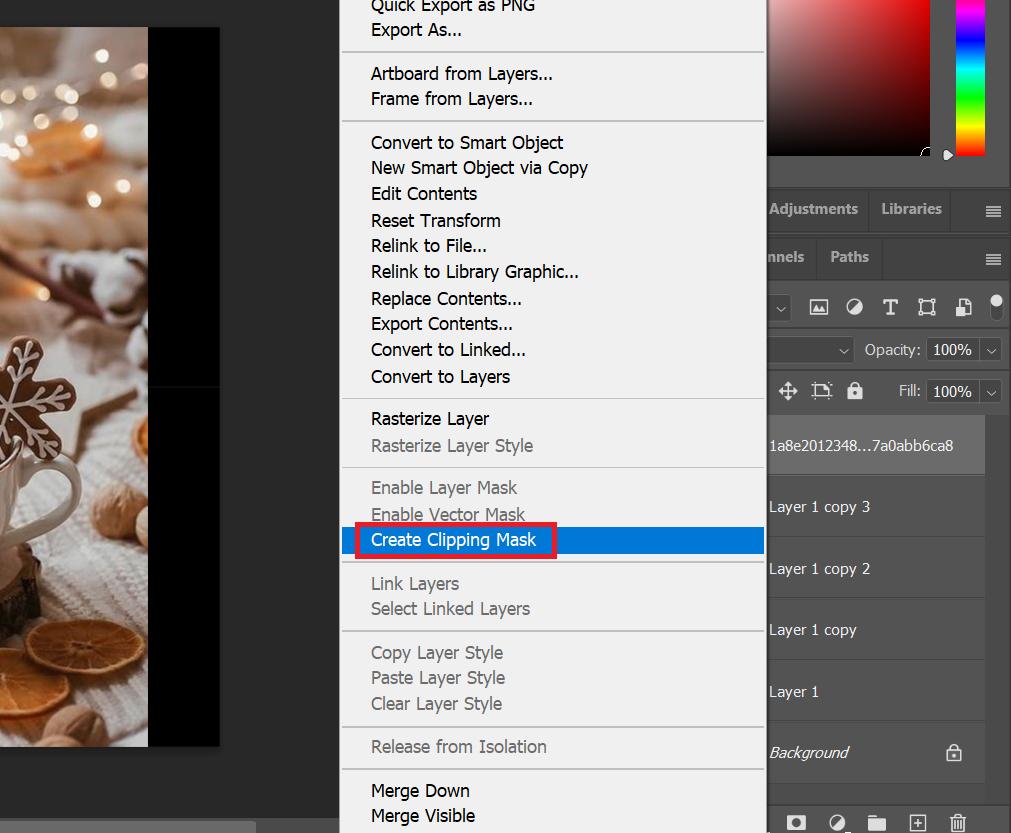The image size is (1011, 833).
Task: Open the Fill dropdown arrow
Action: 991,392
